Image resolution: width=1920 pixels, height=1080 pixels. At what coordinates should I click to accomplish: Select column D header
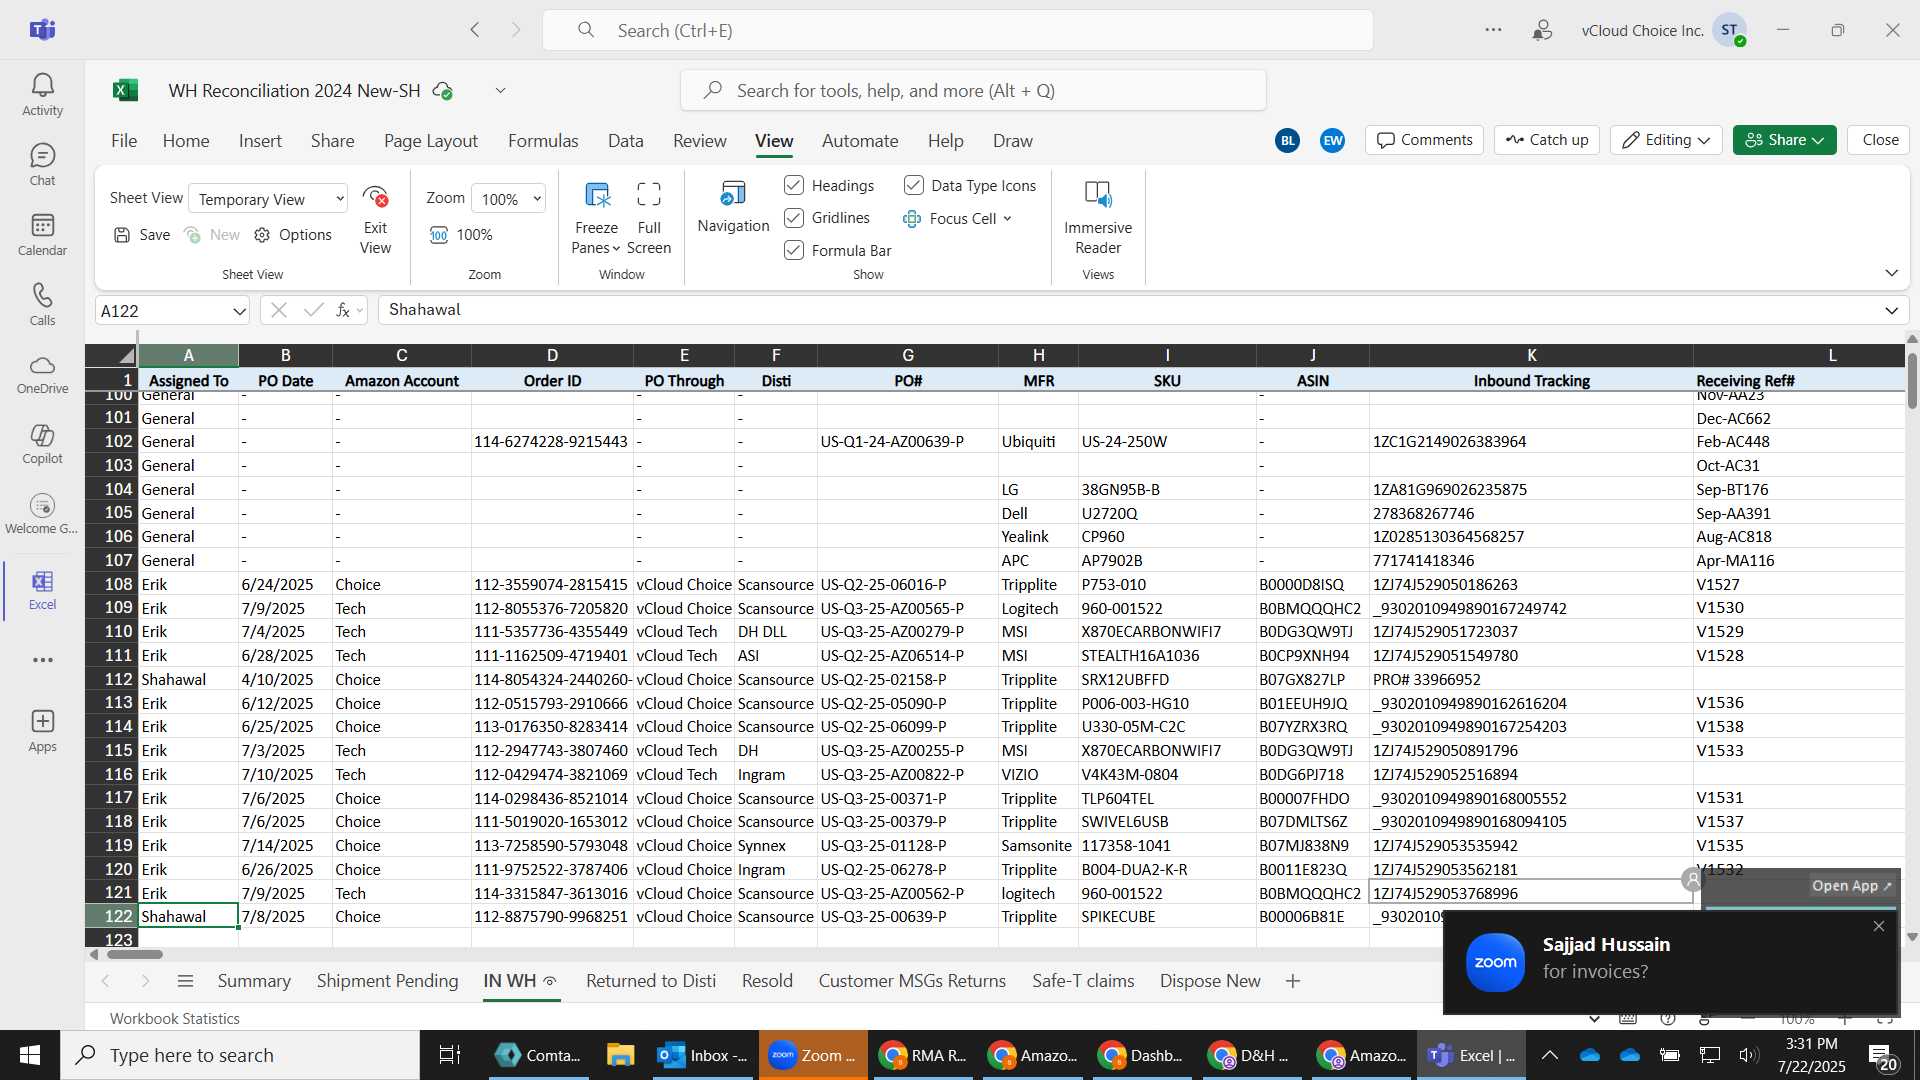pos(552,355)
